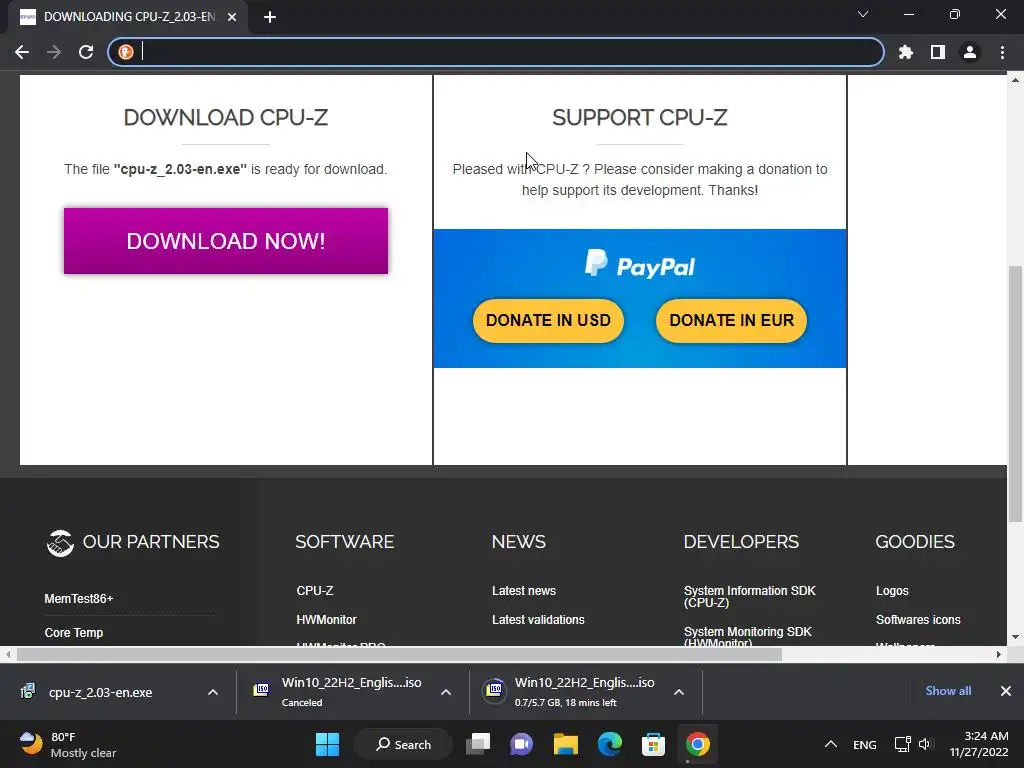Viewport: 1024px width, 768px height.
Task: Click the DuckDuckGo icon in address bar
Action: [x=126, y=52]
